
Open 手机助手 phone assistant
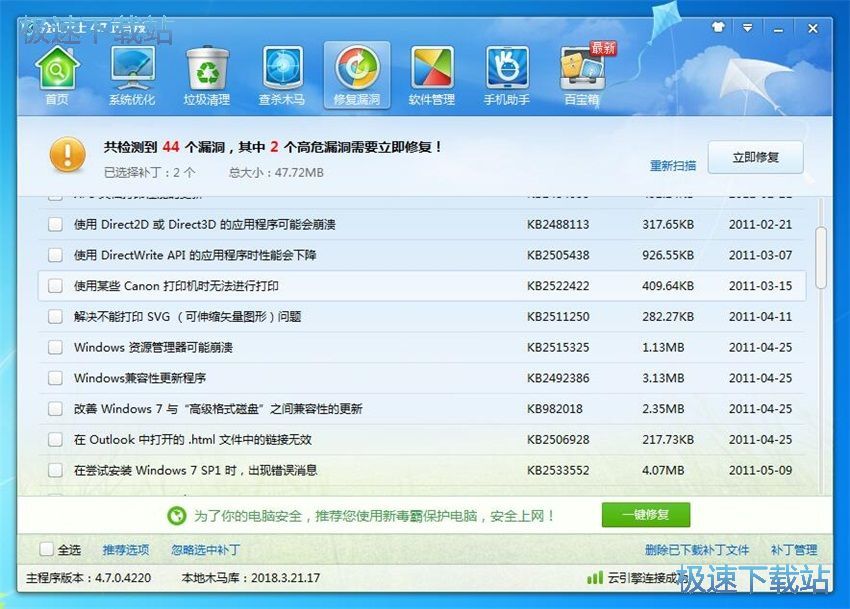coord(506,76)
